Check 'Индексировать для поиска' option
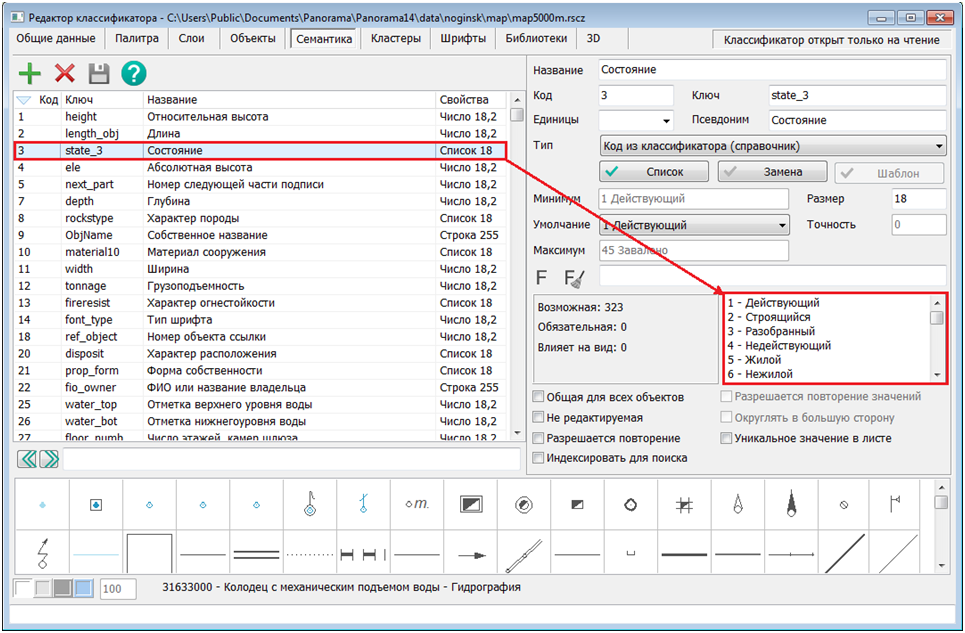The image size is (965, 633). [540, 458]
